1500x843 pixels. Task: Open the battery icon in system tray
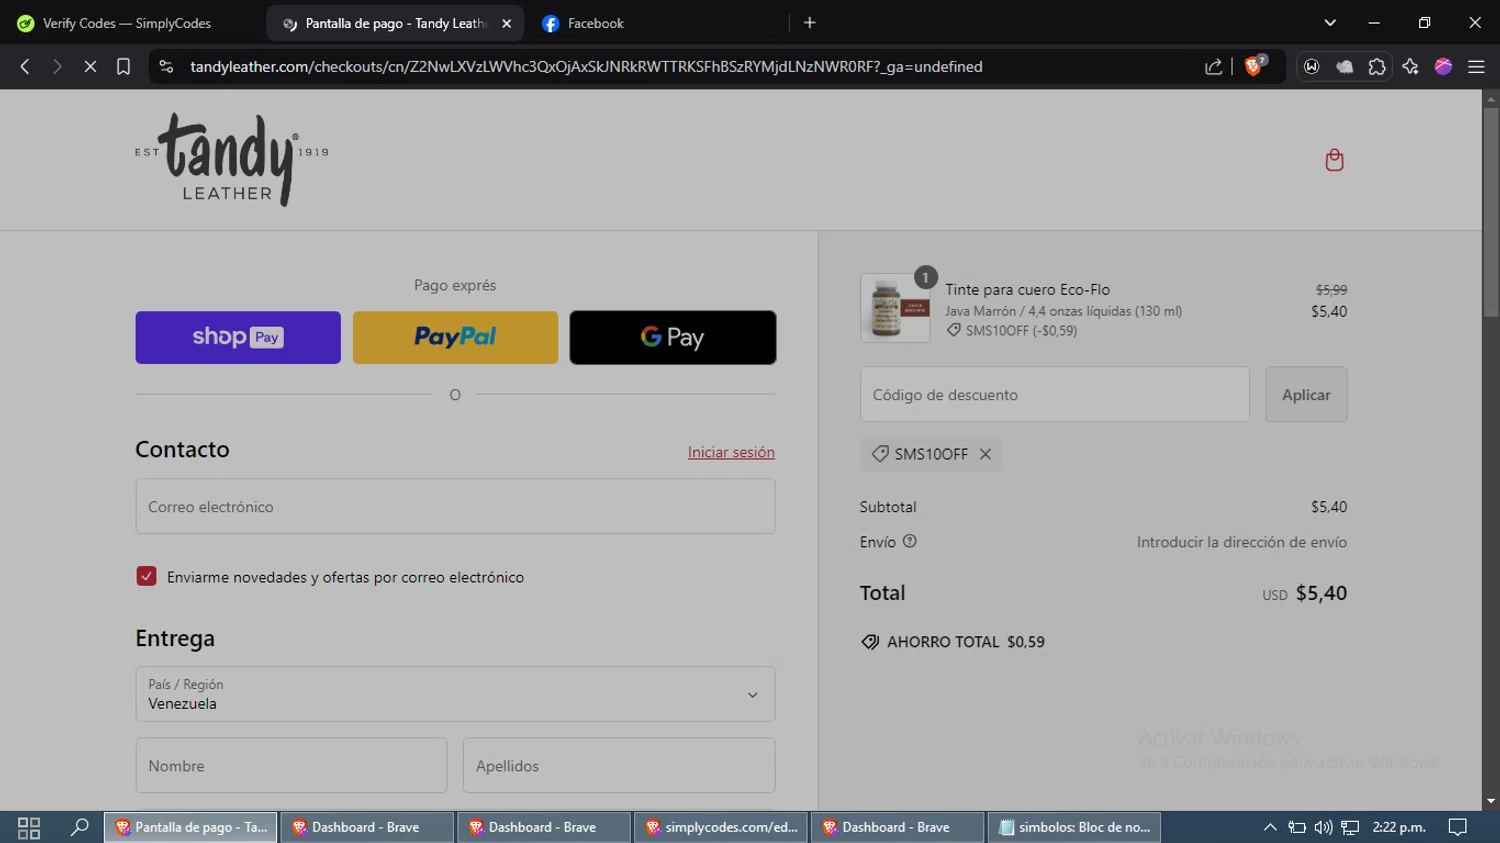click(x=1297, y=828)
